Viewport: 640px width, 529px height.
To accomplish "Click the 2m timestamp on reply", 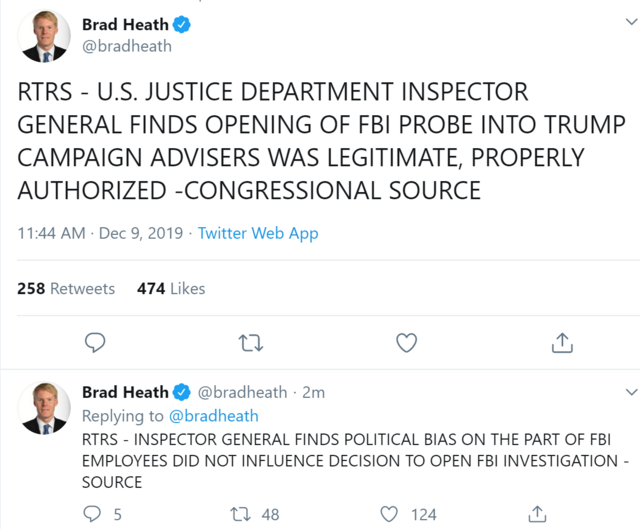I will pos(314,392).
